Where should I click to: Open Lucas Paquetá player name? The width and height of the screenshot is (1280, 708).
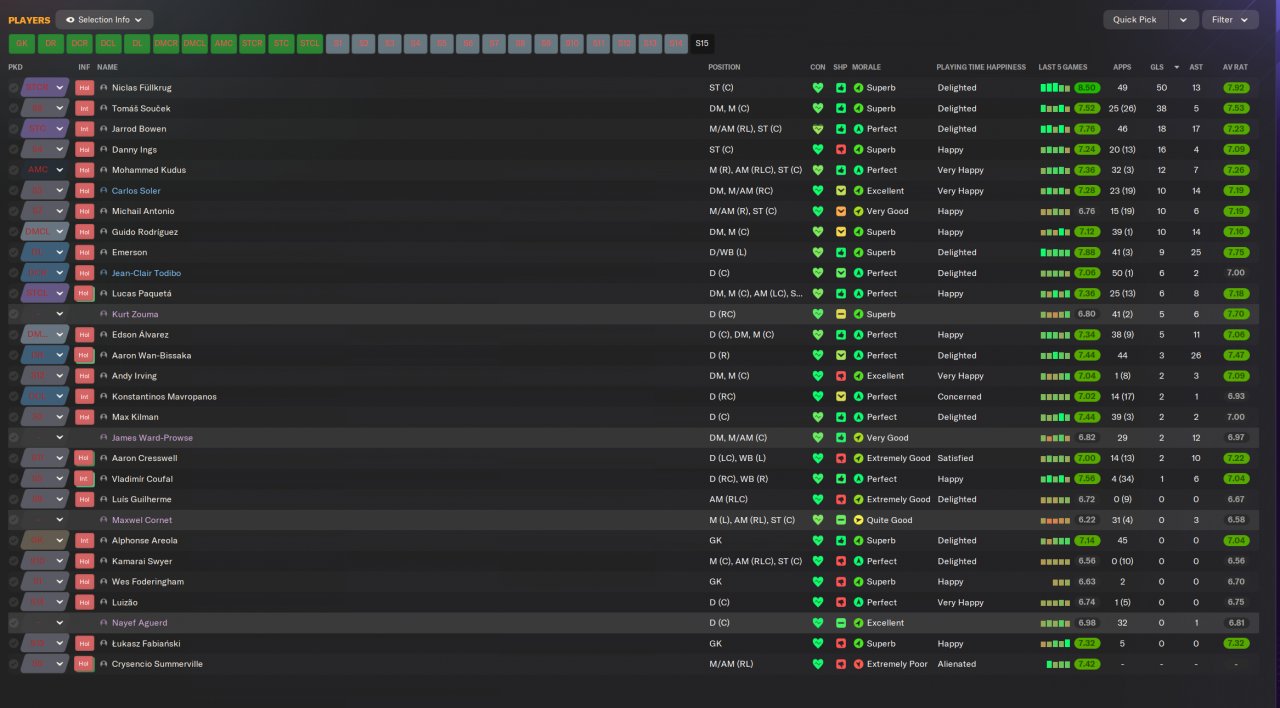coord(142,294)
